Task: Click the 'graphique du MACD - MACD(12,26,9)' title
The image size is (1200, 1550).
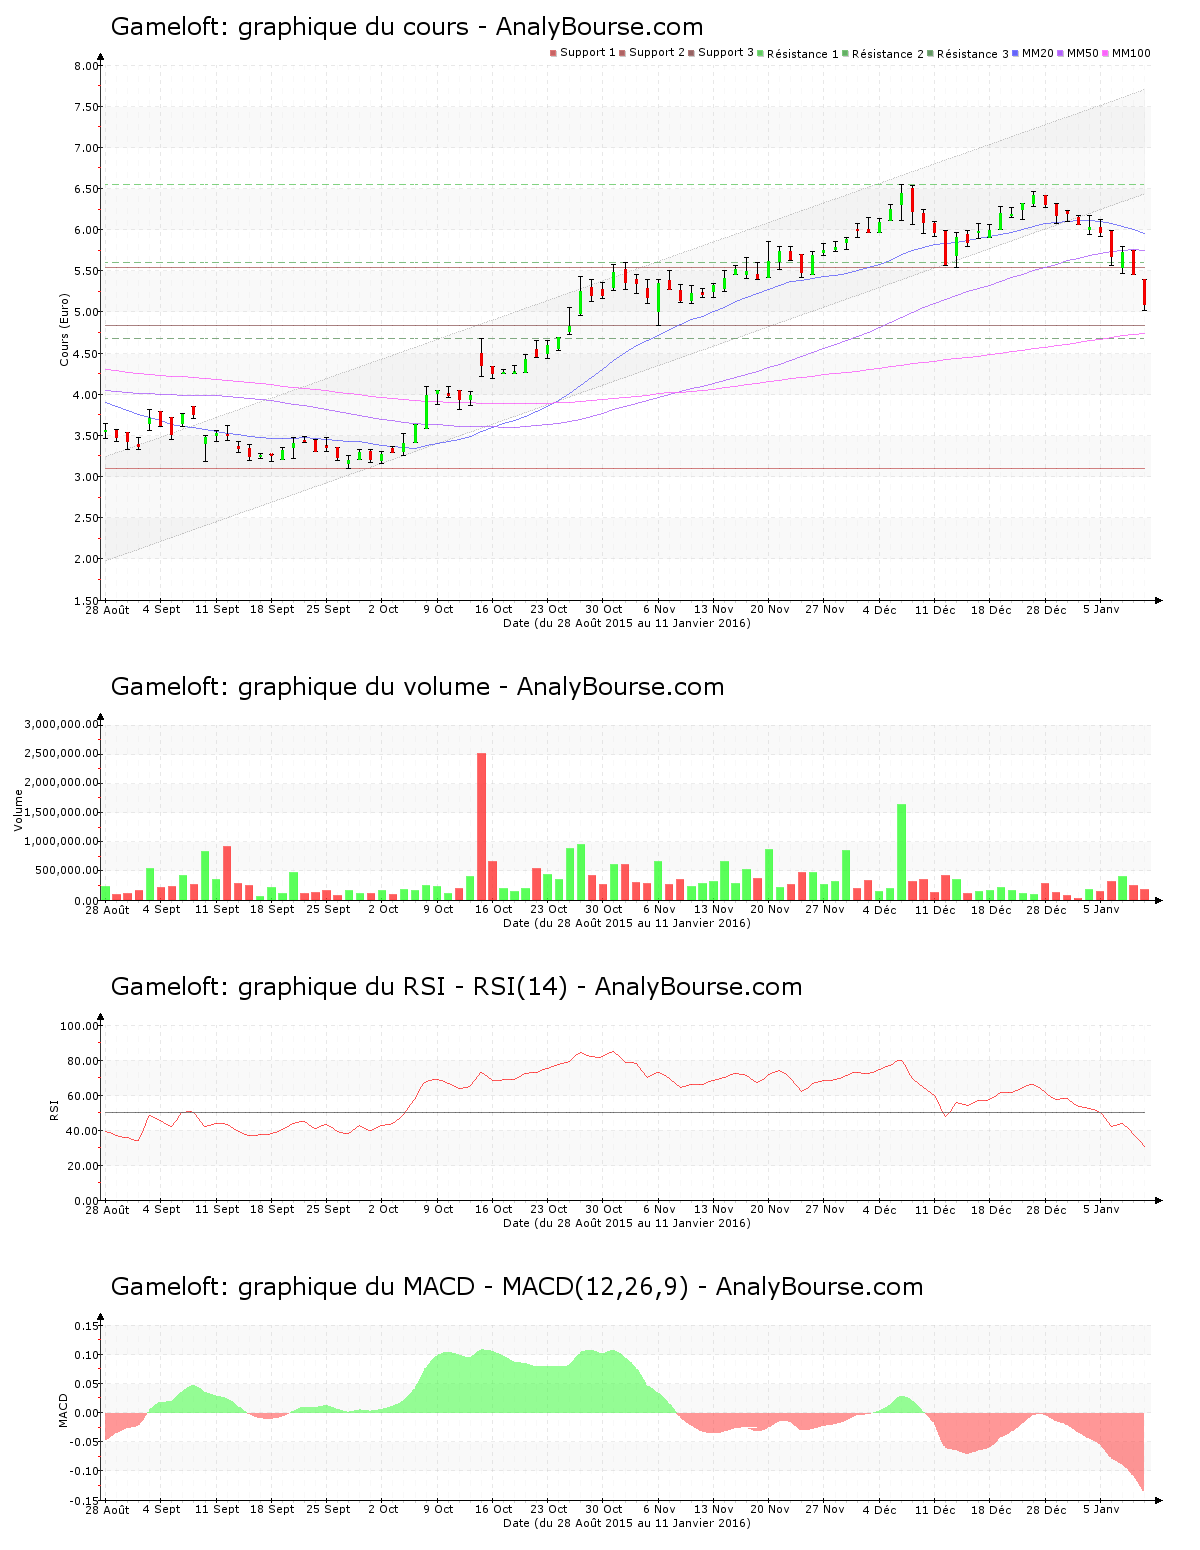Action: (464, 1287)
